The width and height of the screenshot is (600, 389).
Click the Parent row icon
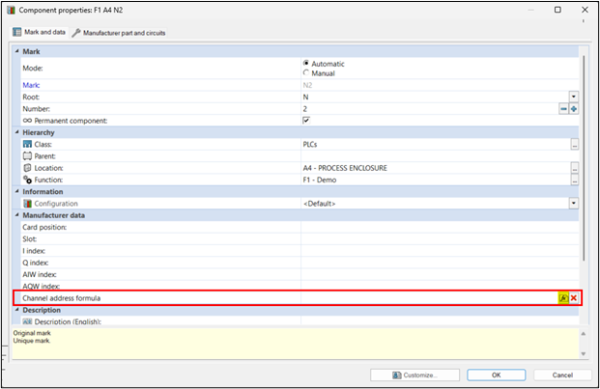(27, 156)
